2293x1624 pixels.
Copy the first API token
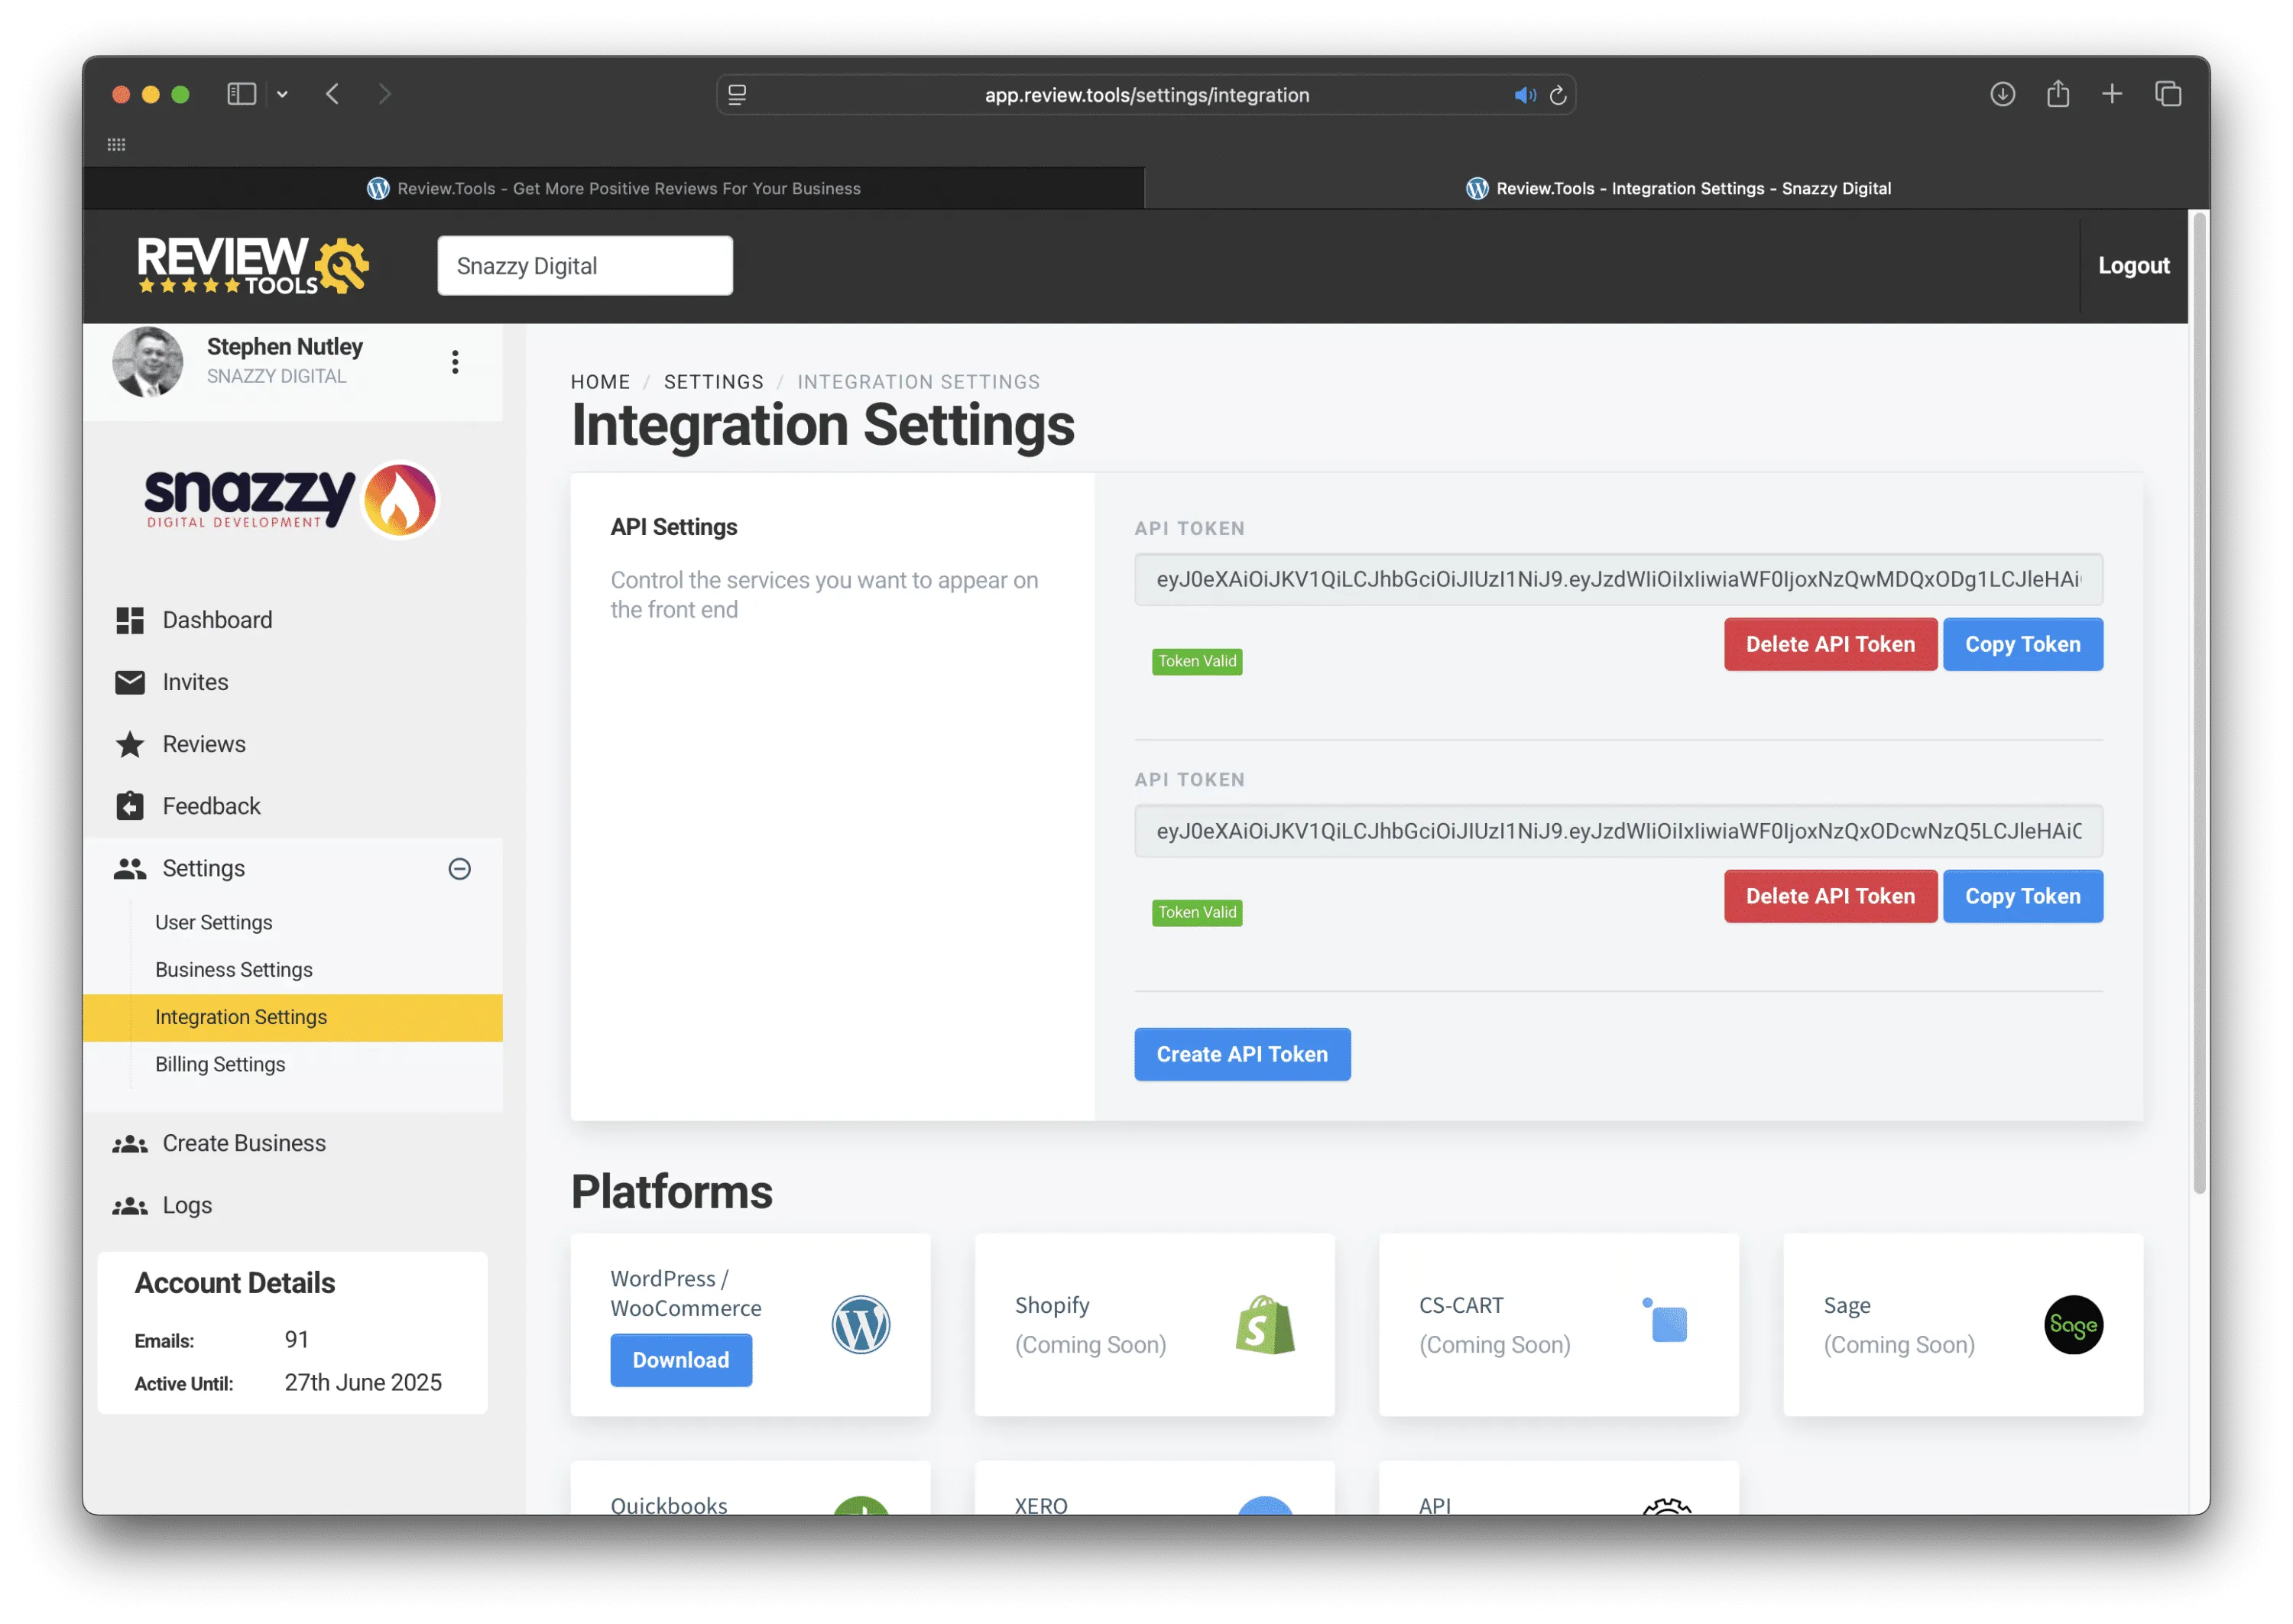pyautogui.click(x=2022, y=644)
